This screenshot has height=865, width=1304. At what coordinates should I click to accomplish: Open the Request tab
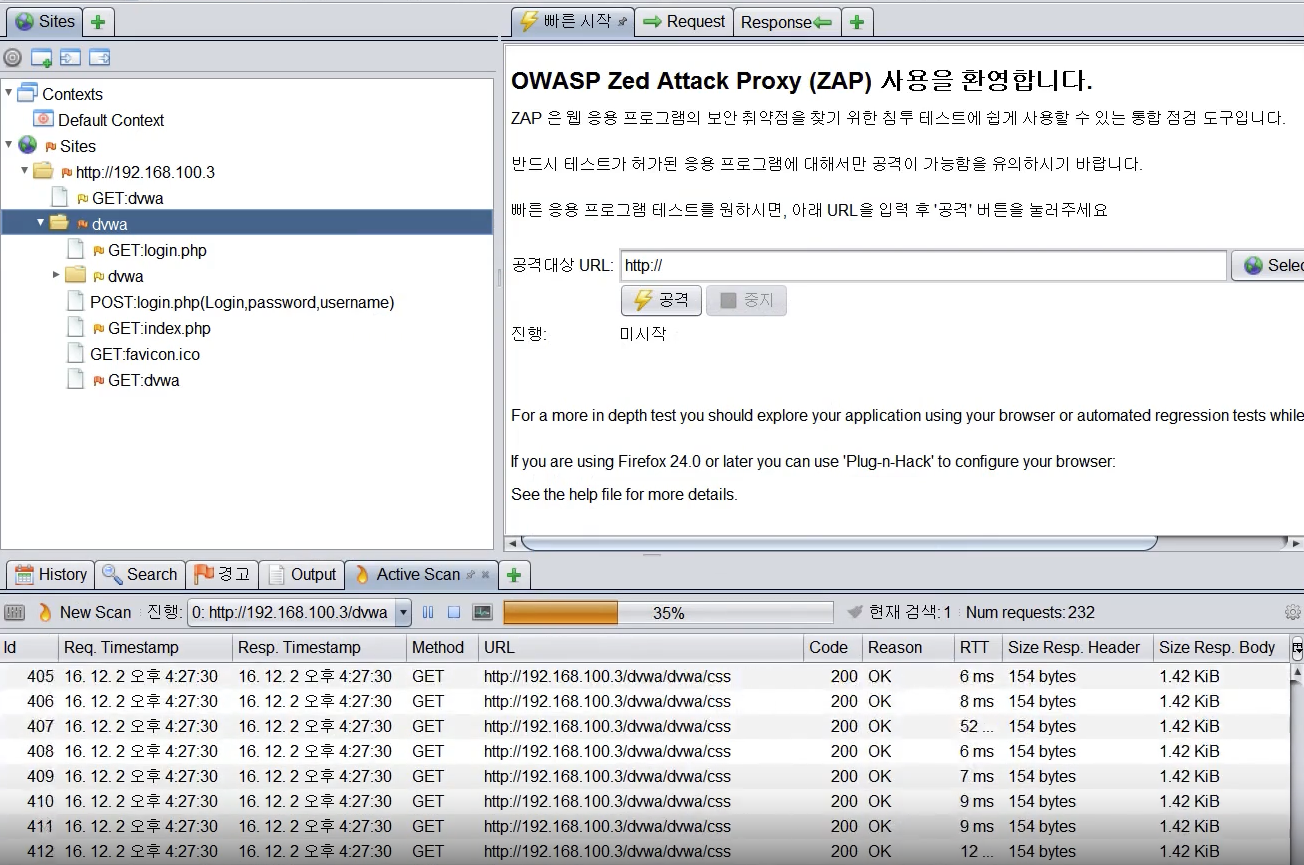pyautogui.click(x=684, y=22)
